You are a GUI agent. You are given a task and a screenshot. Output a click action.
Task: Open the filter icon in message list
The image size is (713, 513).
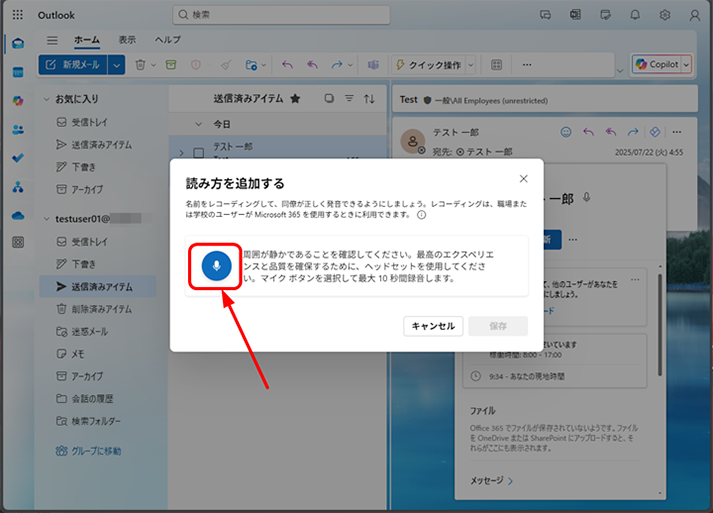pos(349,99)
